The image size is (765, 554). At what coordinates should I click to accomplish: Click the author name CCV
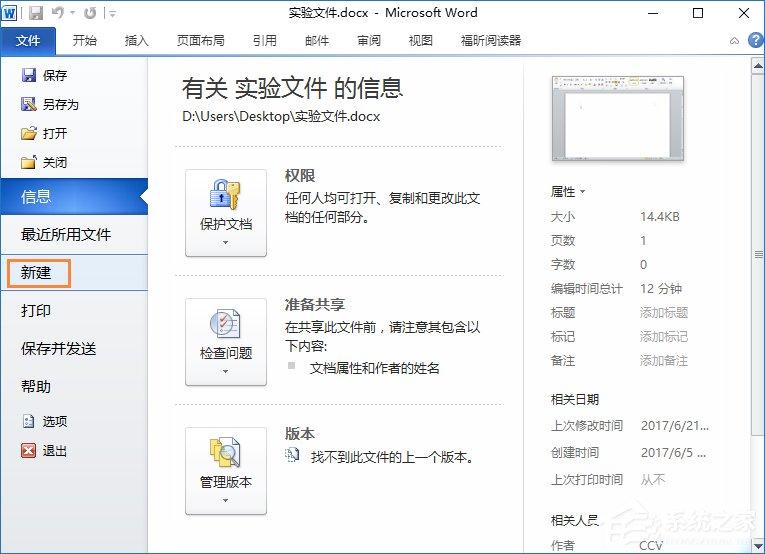pos(651,545)
